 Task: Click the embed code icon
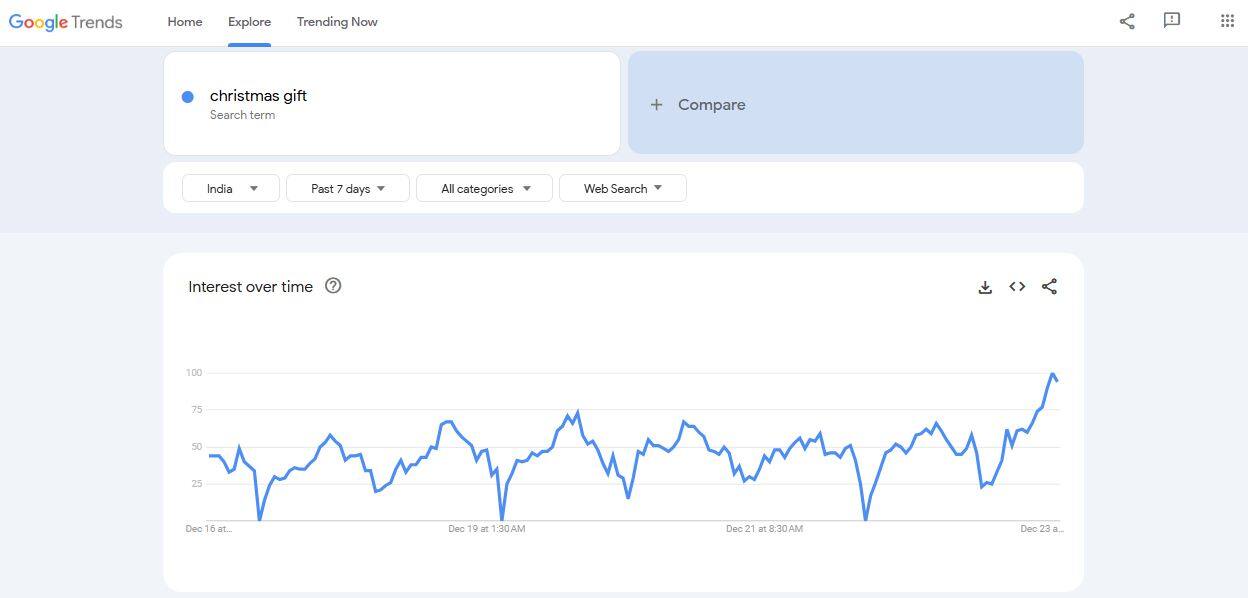[1017, 287]
